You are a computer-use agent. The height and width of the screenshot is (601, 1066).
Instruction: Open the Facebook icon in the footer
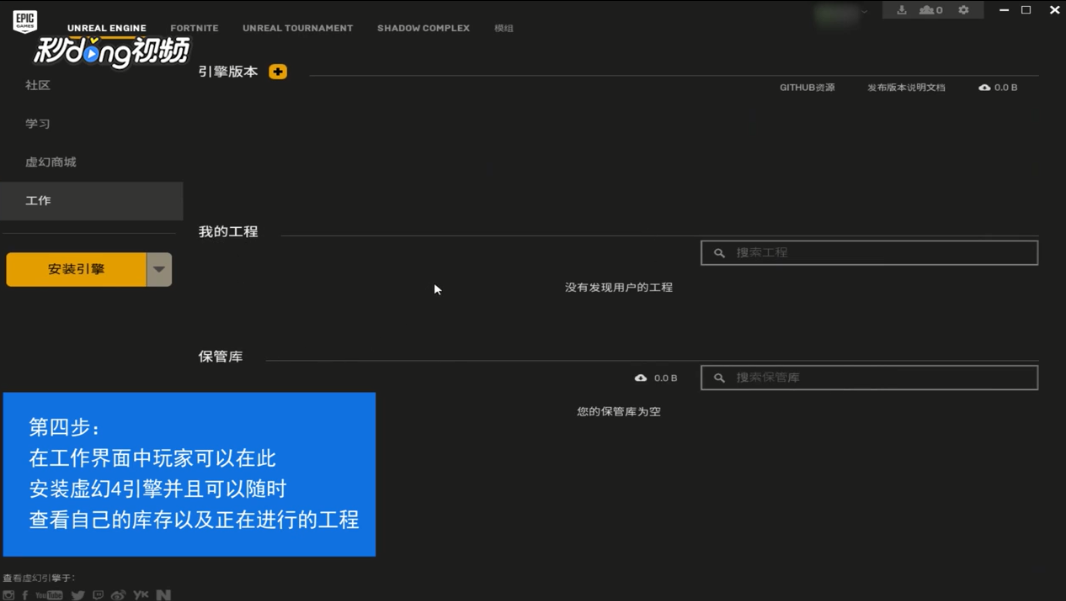pos(25,593)
